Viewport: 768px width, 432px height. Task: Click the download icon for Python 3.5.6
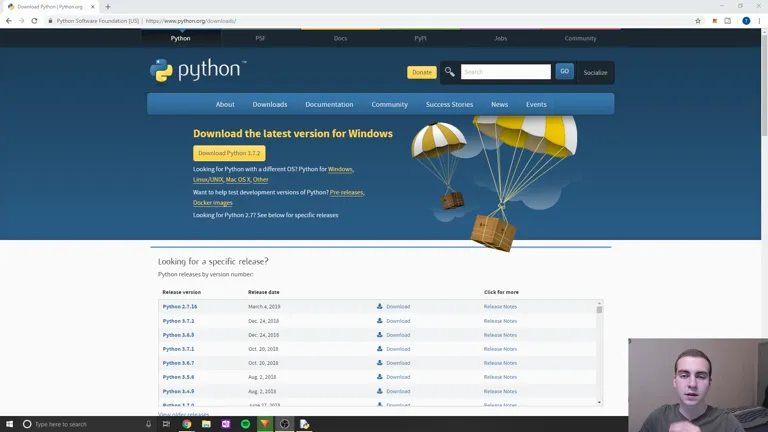click(380, 377)
